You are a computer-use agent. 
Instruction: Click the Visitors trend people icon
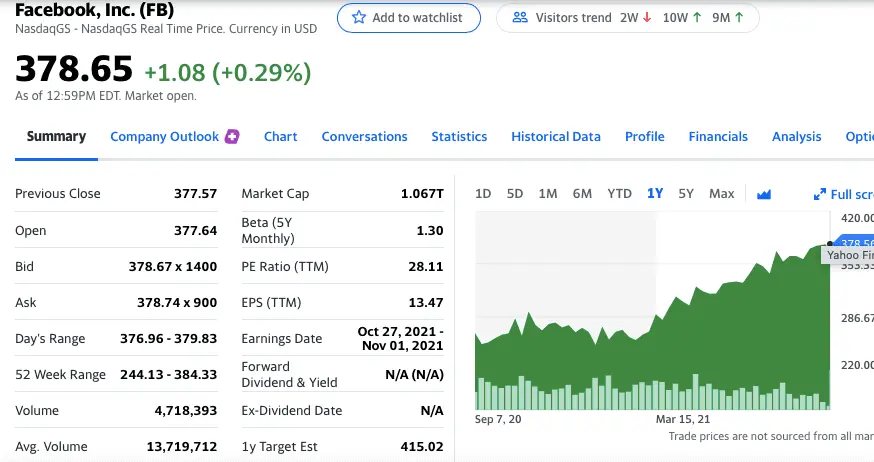pyautogui.click(x=519, y=18)
